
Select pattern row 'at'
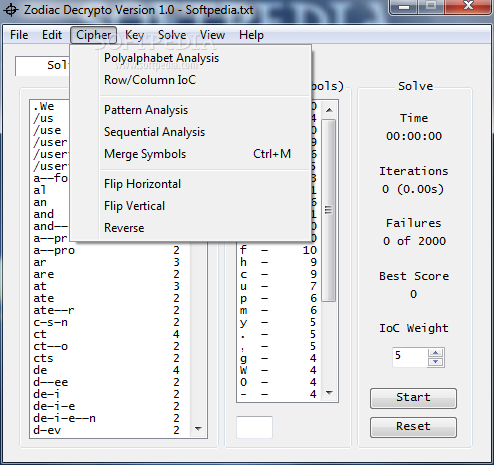tap(110, 286)
